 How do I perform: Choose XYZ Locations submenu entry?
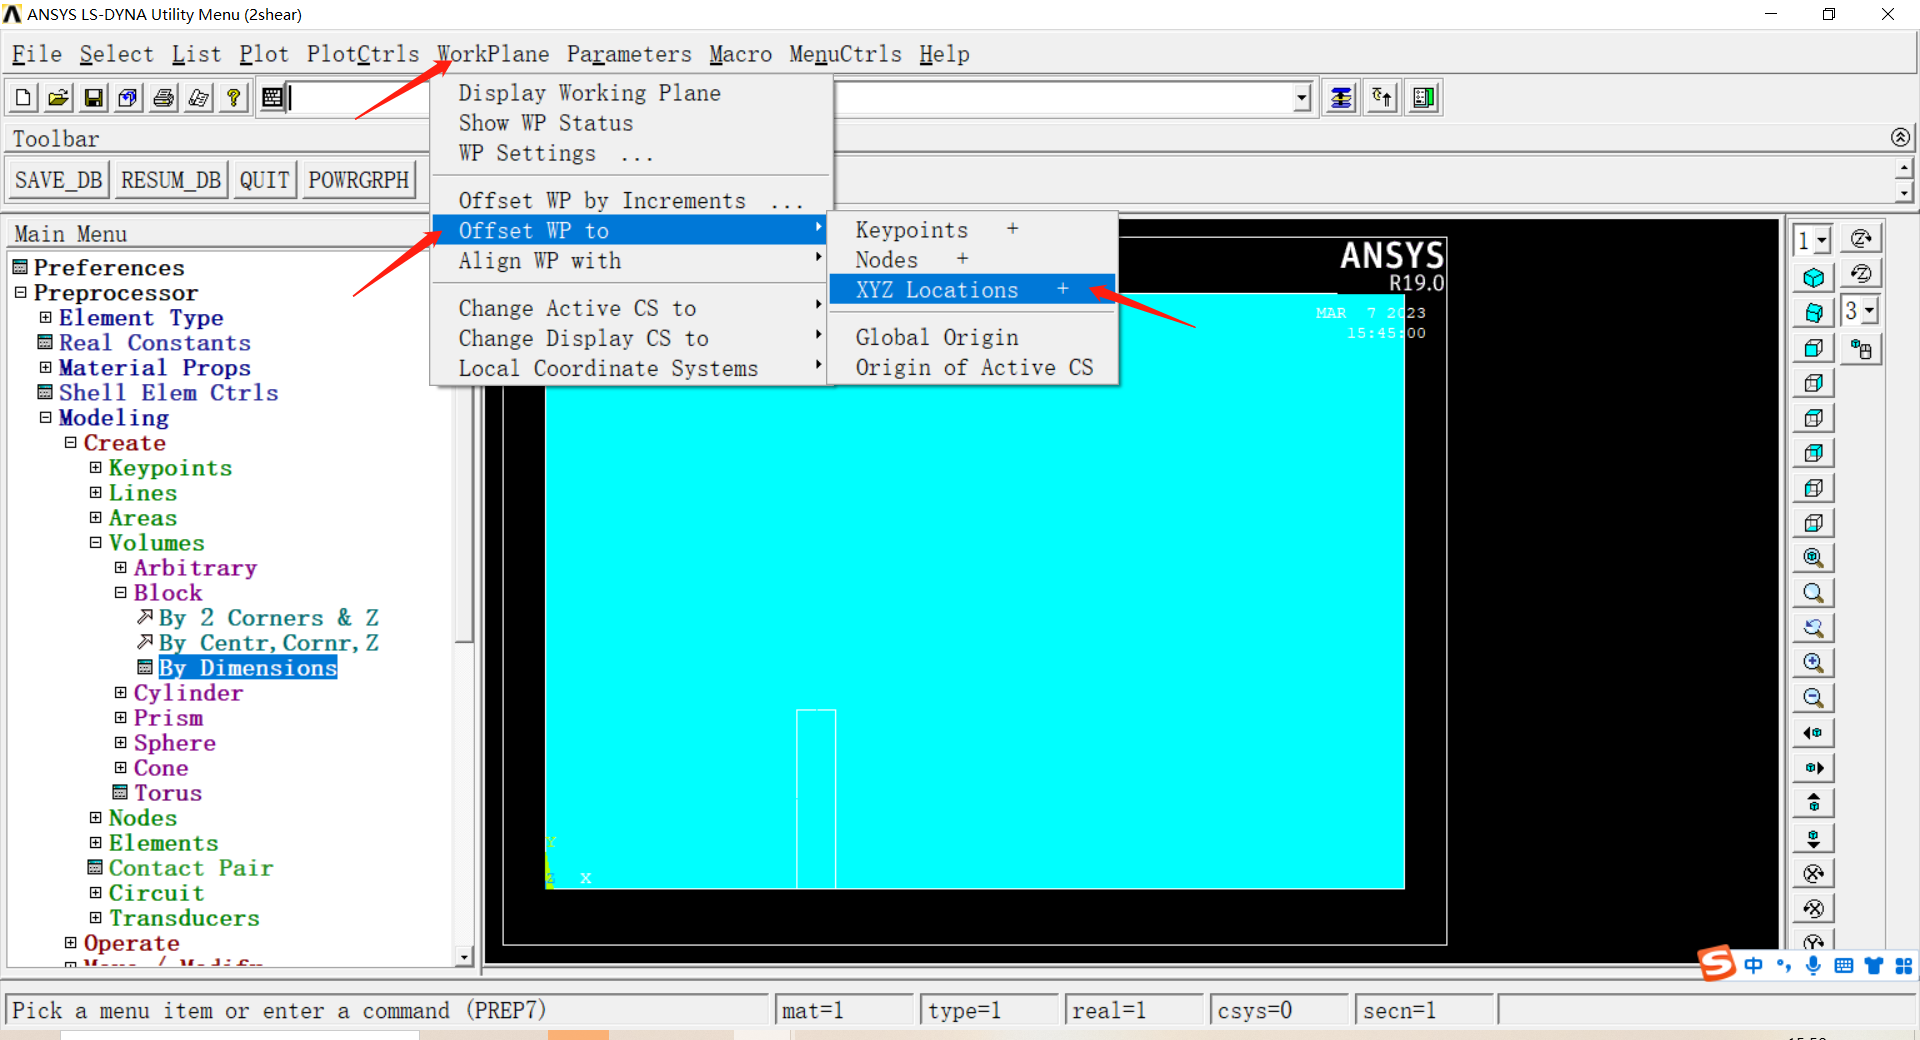972,290
